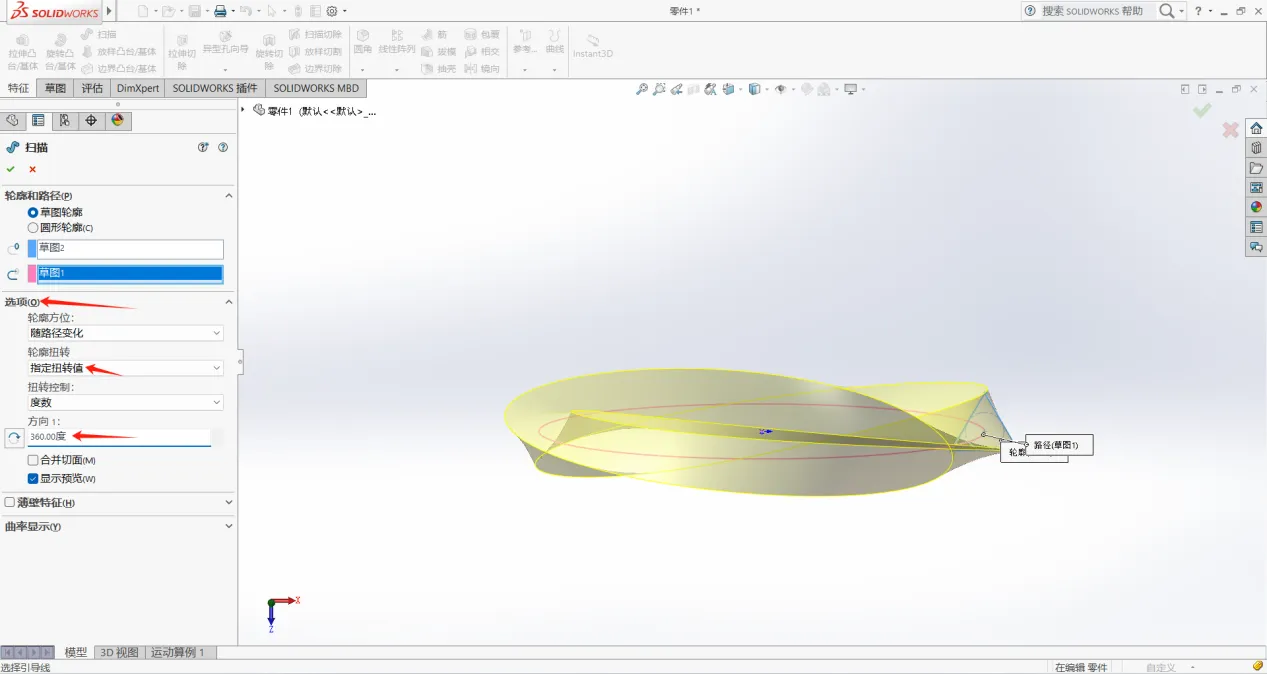Viewport: 1267px width, 674px height.
Task: Click the Instant3D button
Action: [x=593, y=47]
